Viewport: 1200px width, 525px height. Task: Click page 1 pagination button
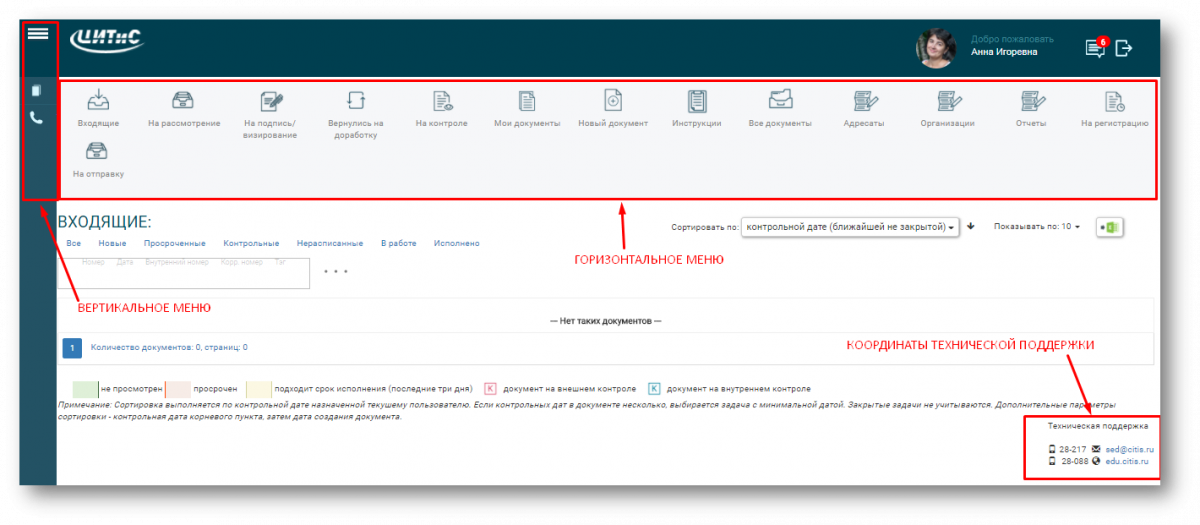pyautogui.click(x=71, y=348)
